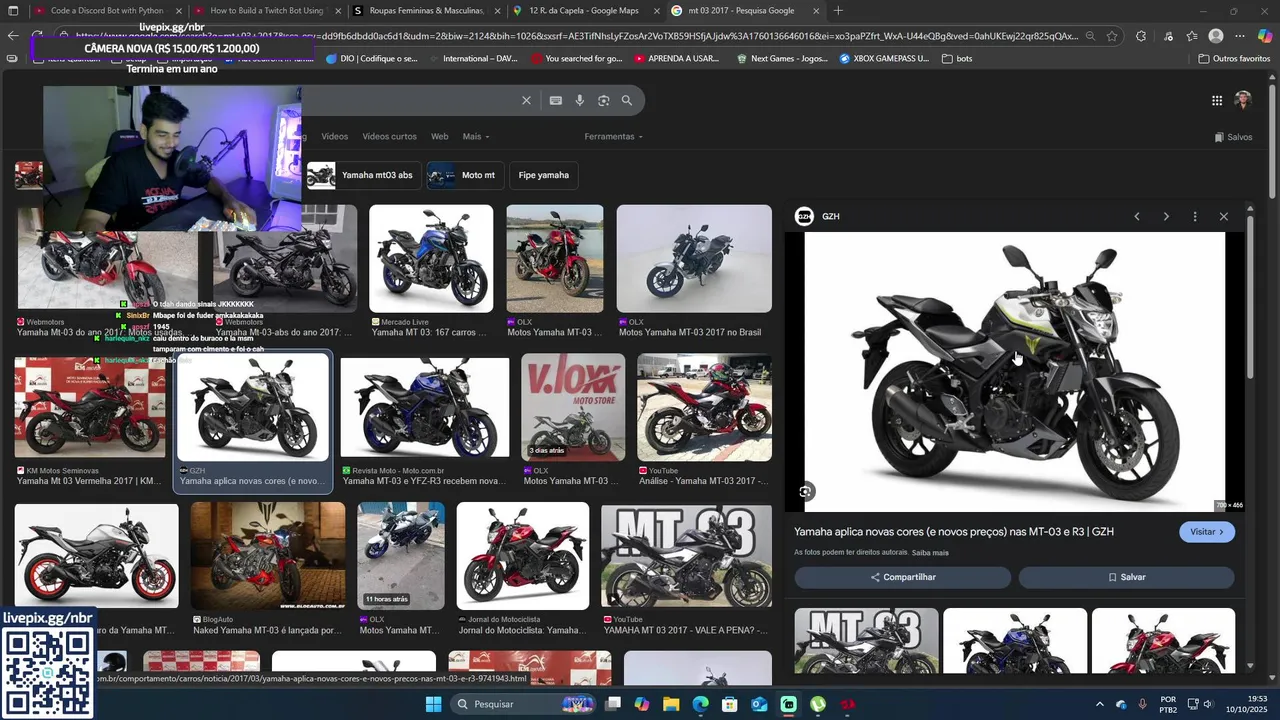The height and width of the screenshot is (720, 1280).
Task: Submit search with the magnifier icon
Action: [x=627, y=100]
